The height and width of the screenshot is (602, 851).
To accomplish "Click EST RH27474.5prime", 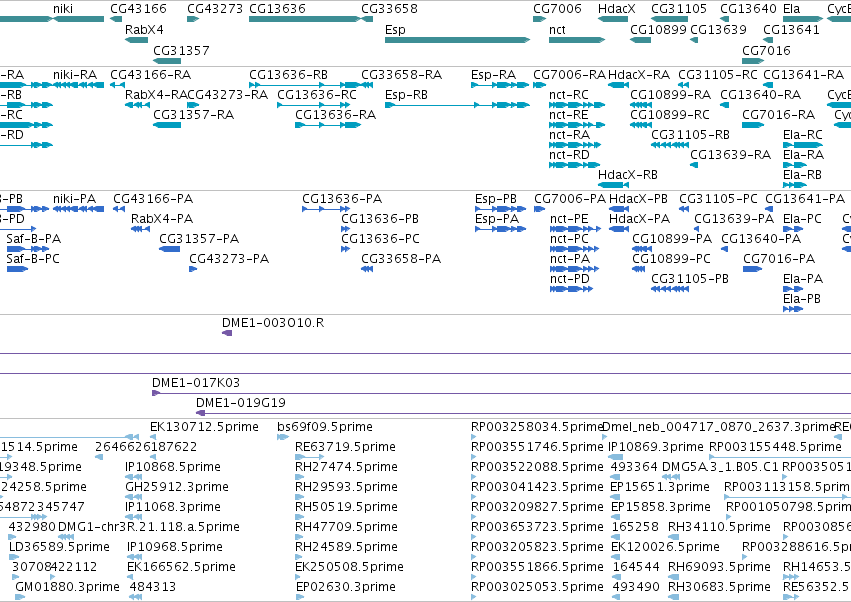I will (299, 477).
